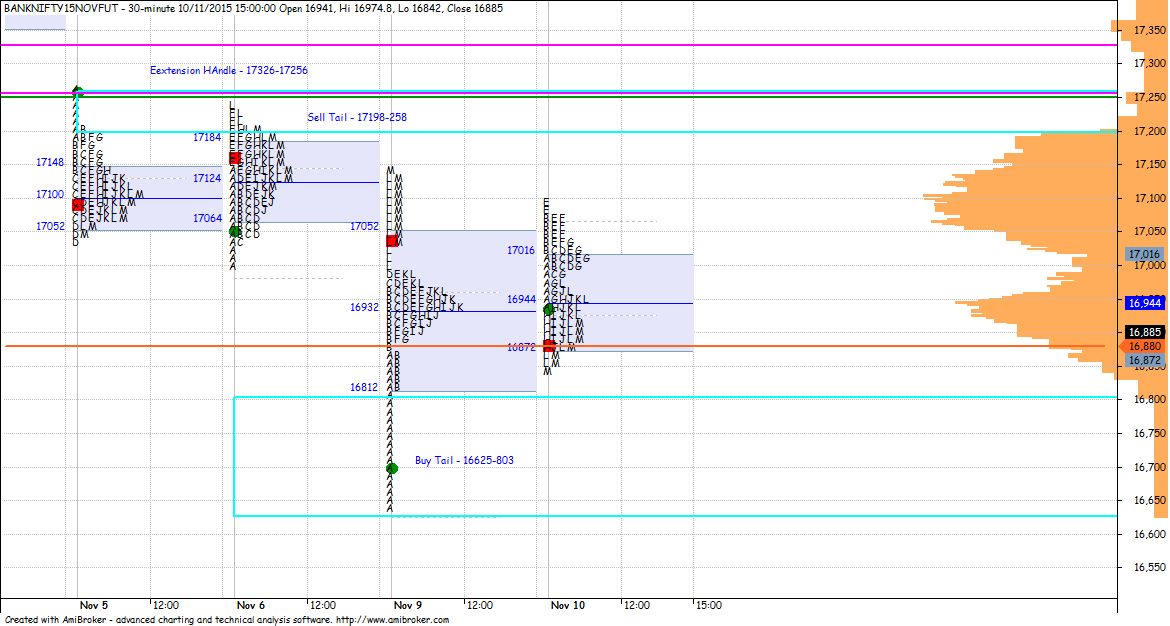Select the 'Eextension HAndle - 17326-17256' annotation
The image size is (1170, 626).
(229, 70)
